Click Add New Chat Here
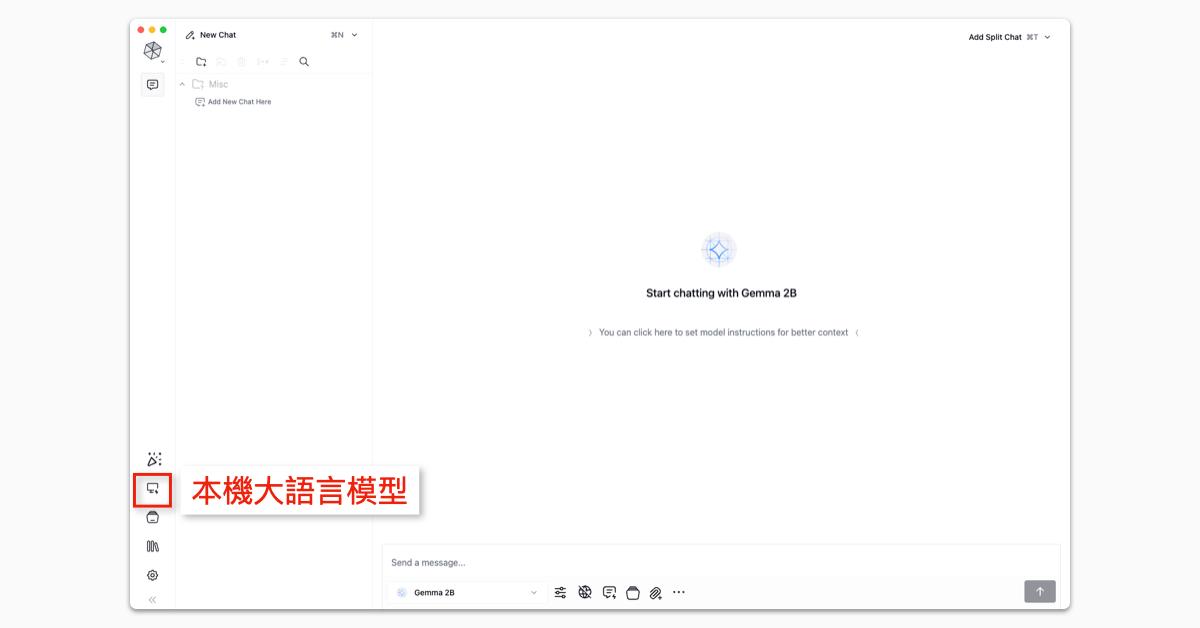The width and height of the screenshot is (1200, 628). click(233, 102)
